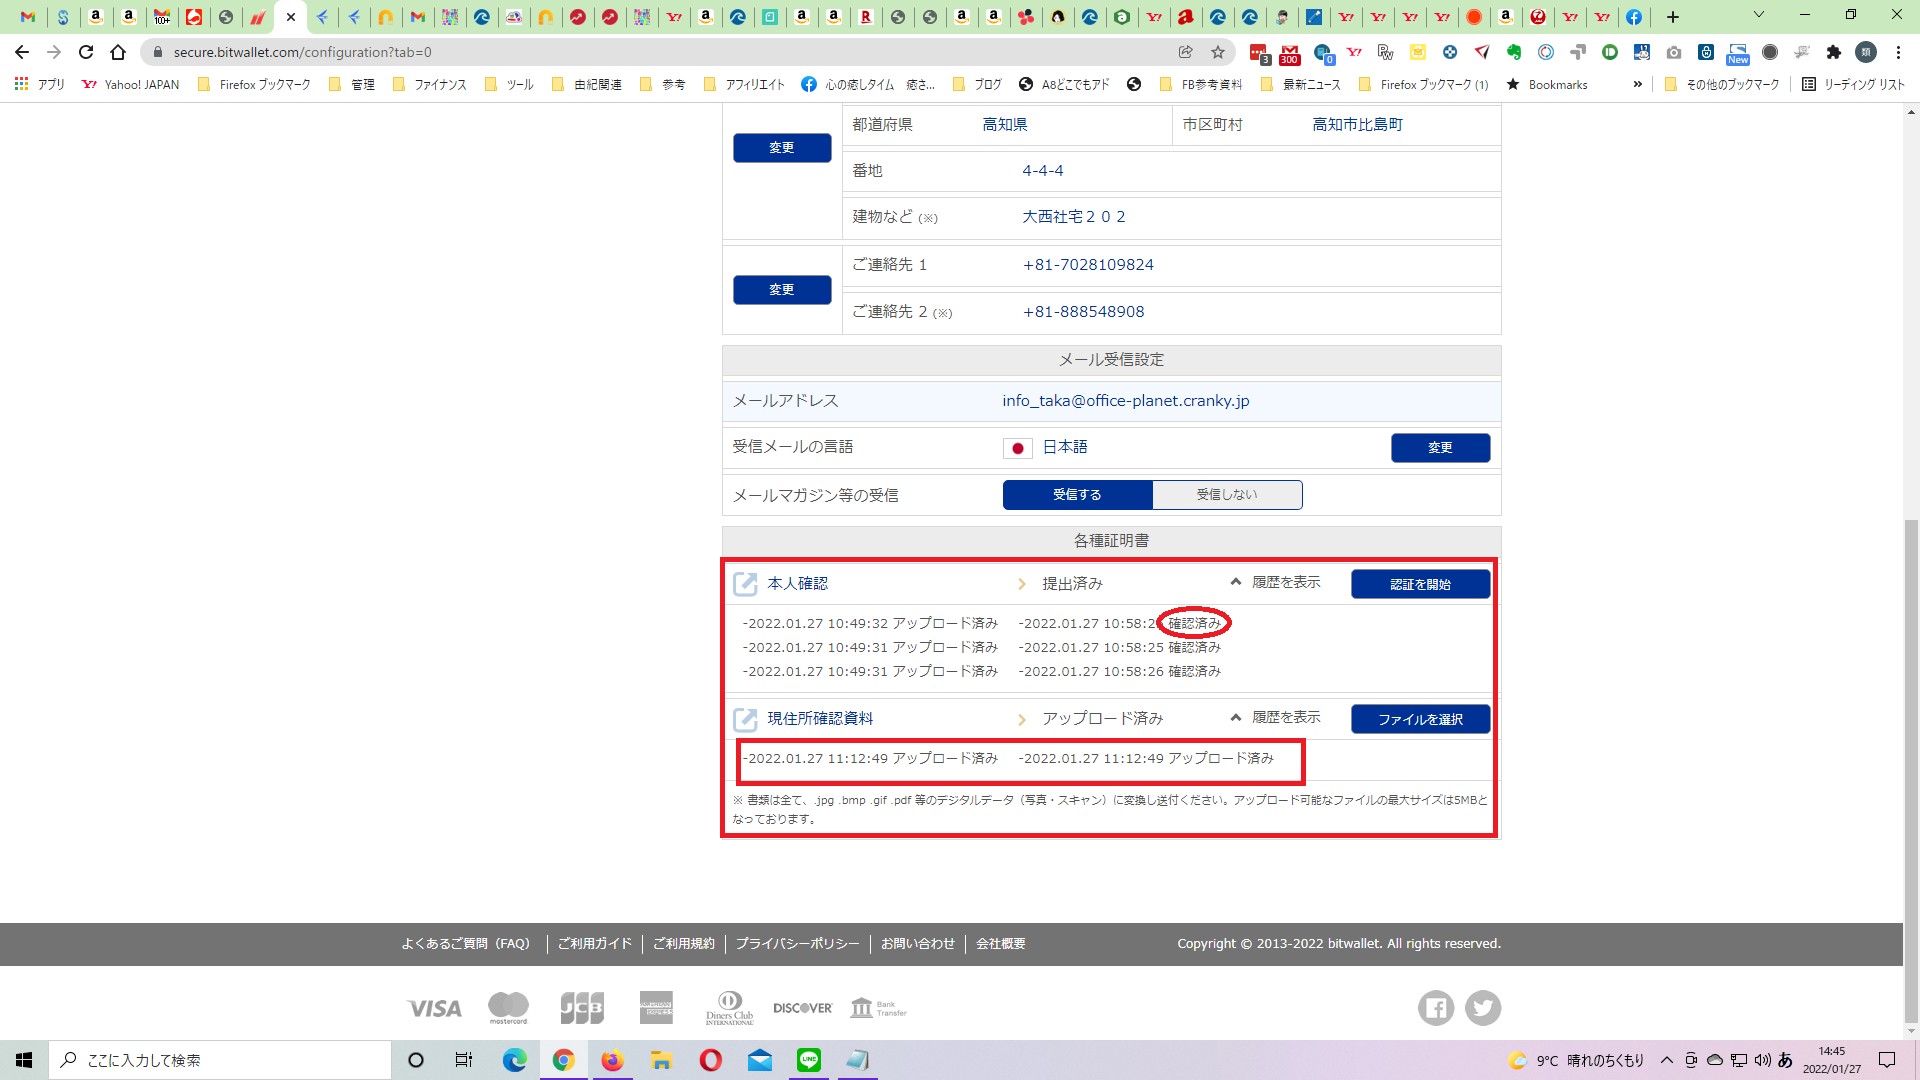1920x1080 pixels.
Task: Click 変更 button beside address
Action: click(x=782, y=148)
